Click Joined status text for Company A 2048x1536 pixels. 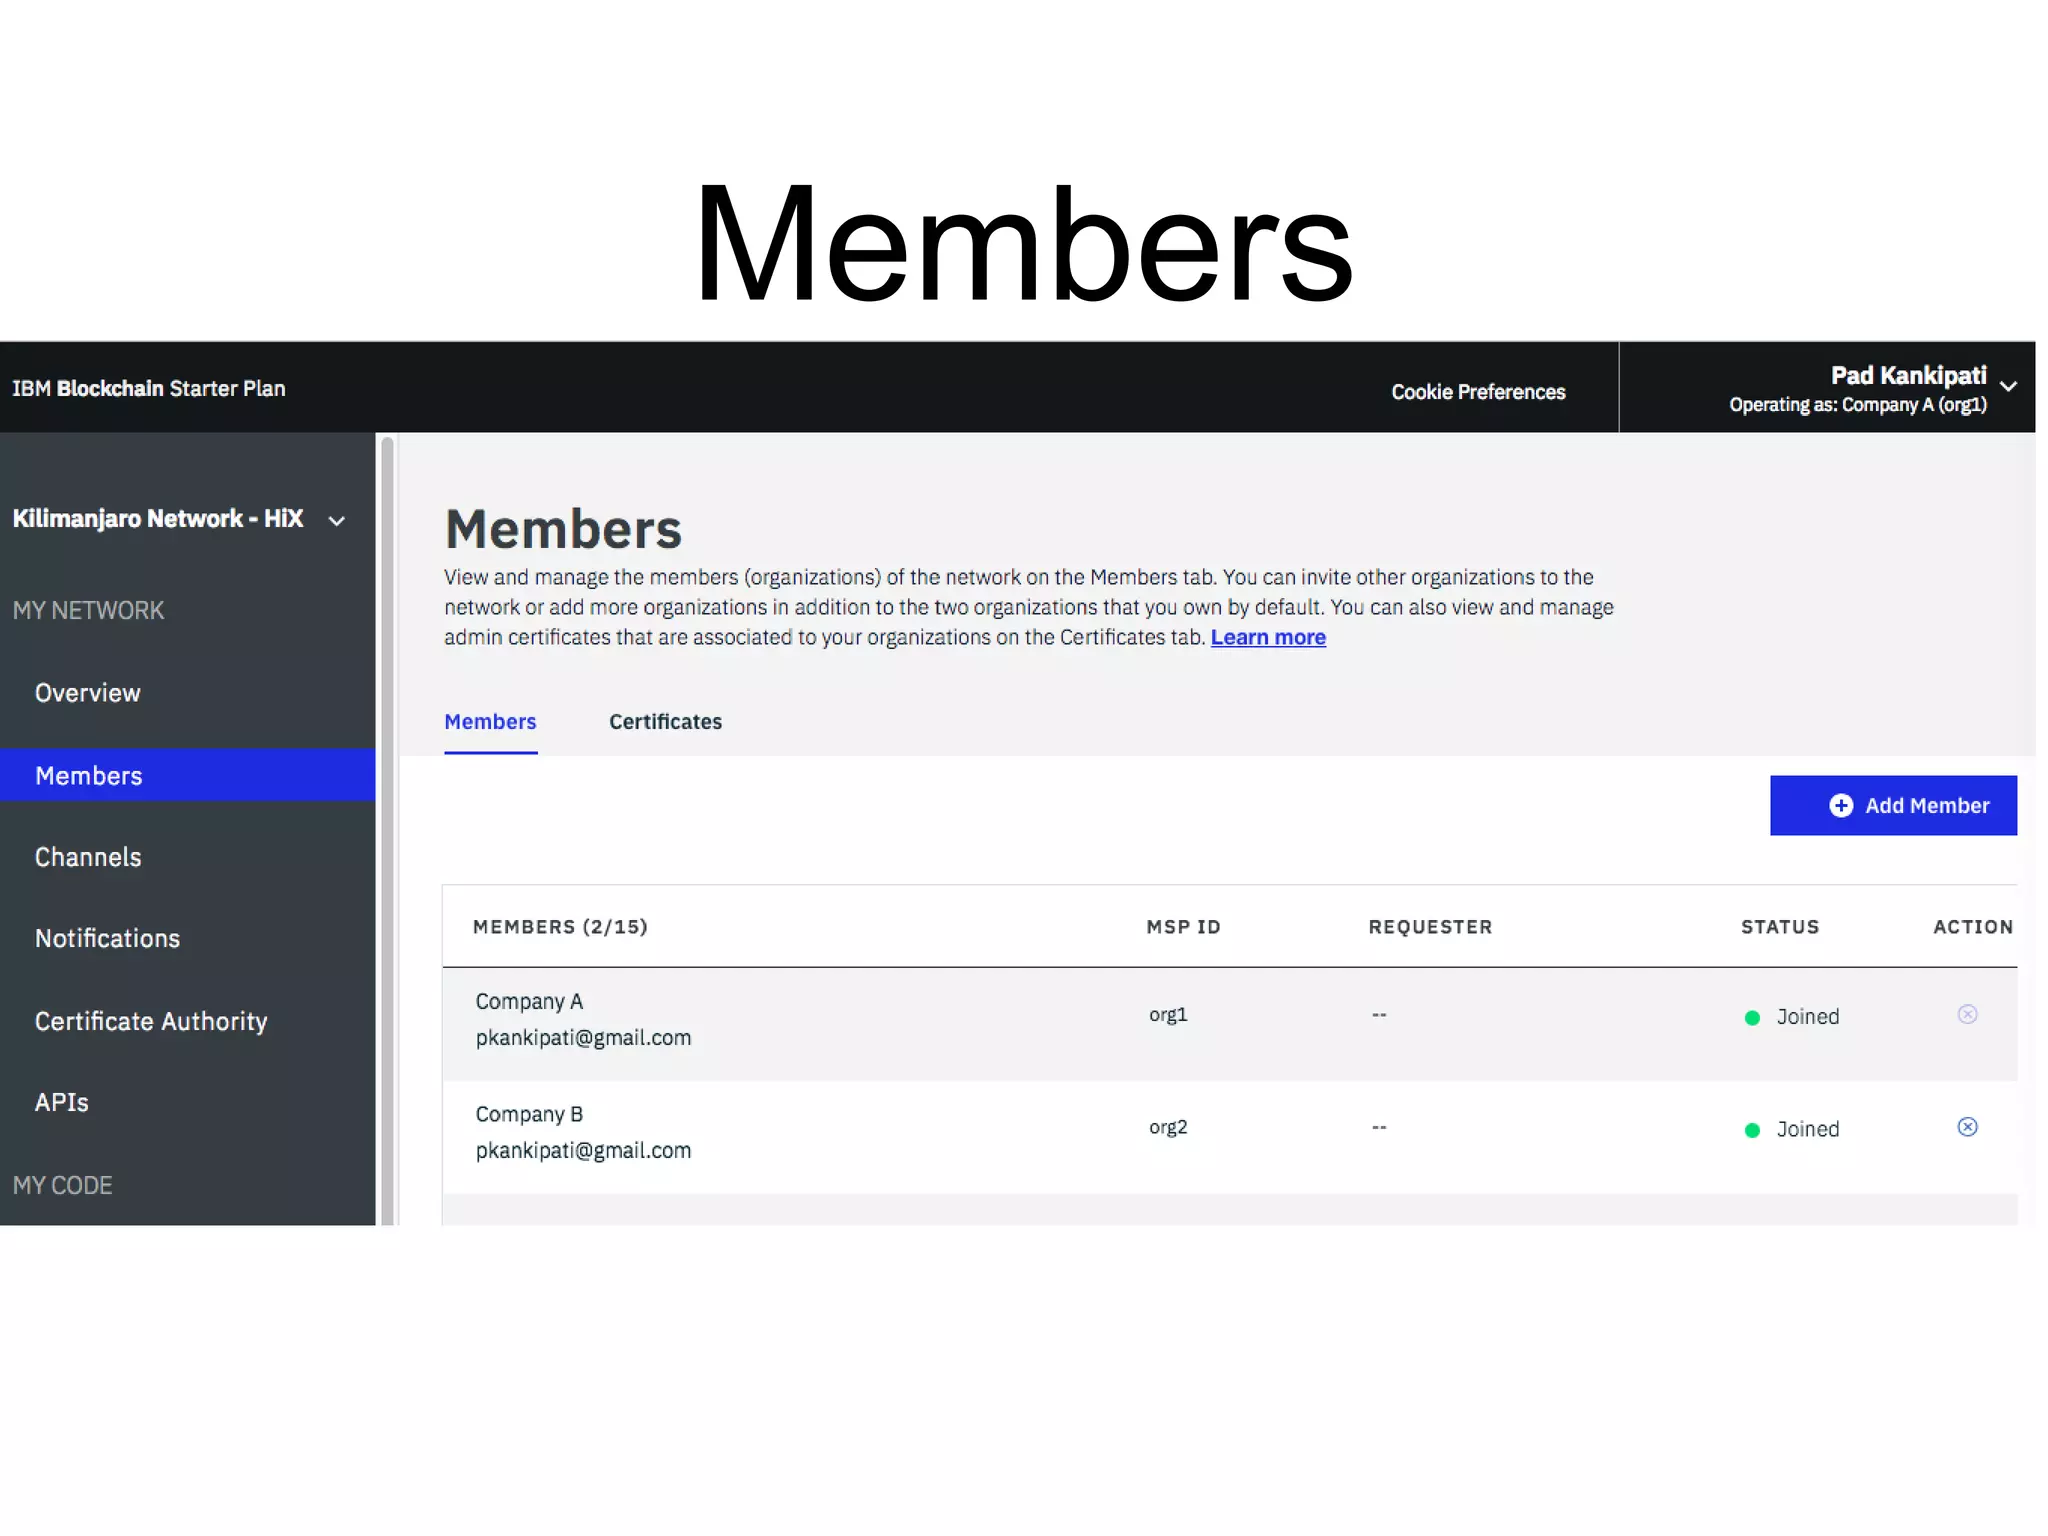tap(1808, 1017)
